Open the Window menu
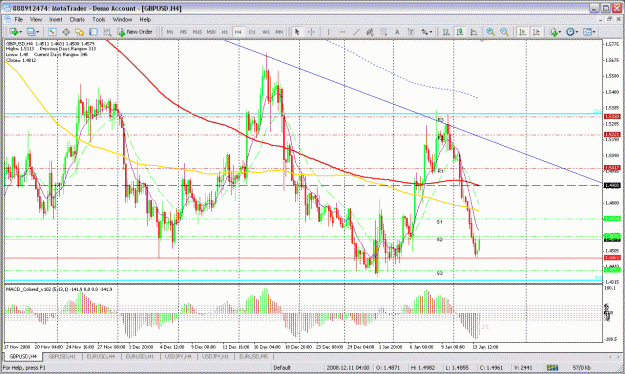625x374 pixels. 122,20
